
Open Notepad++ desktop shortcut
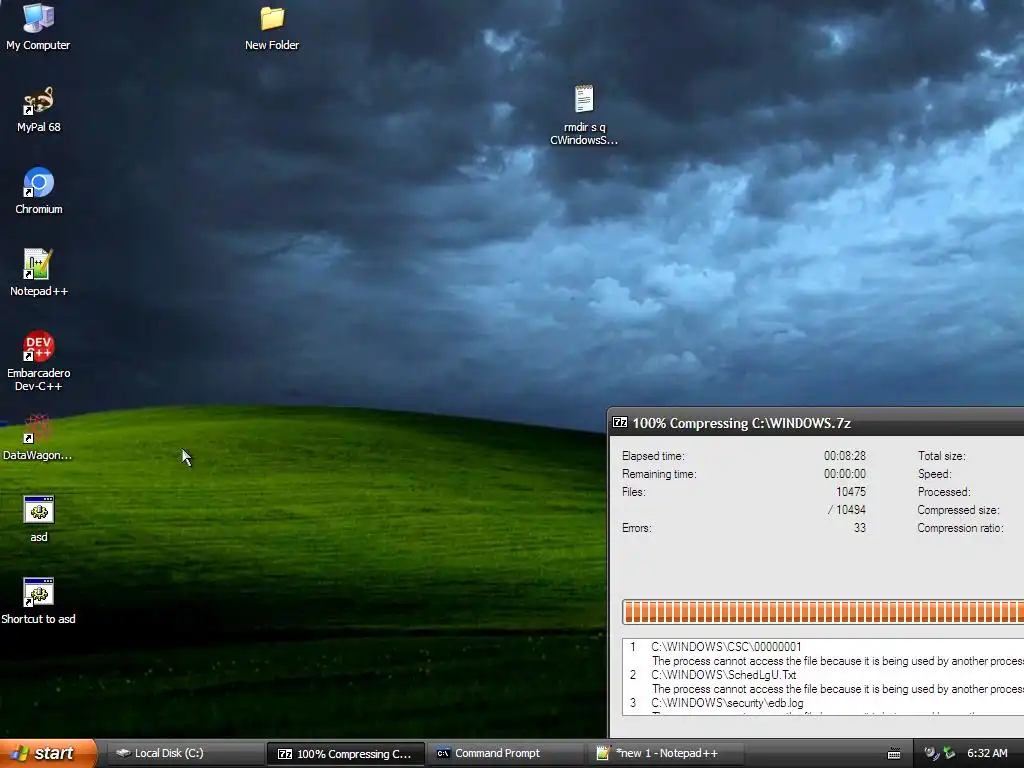click(39, 273)
